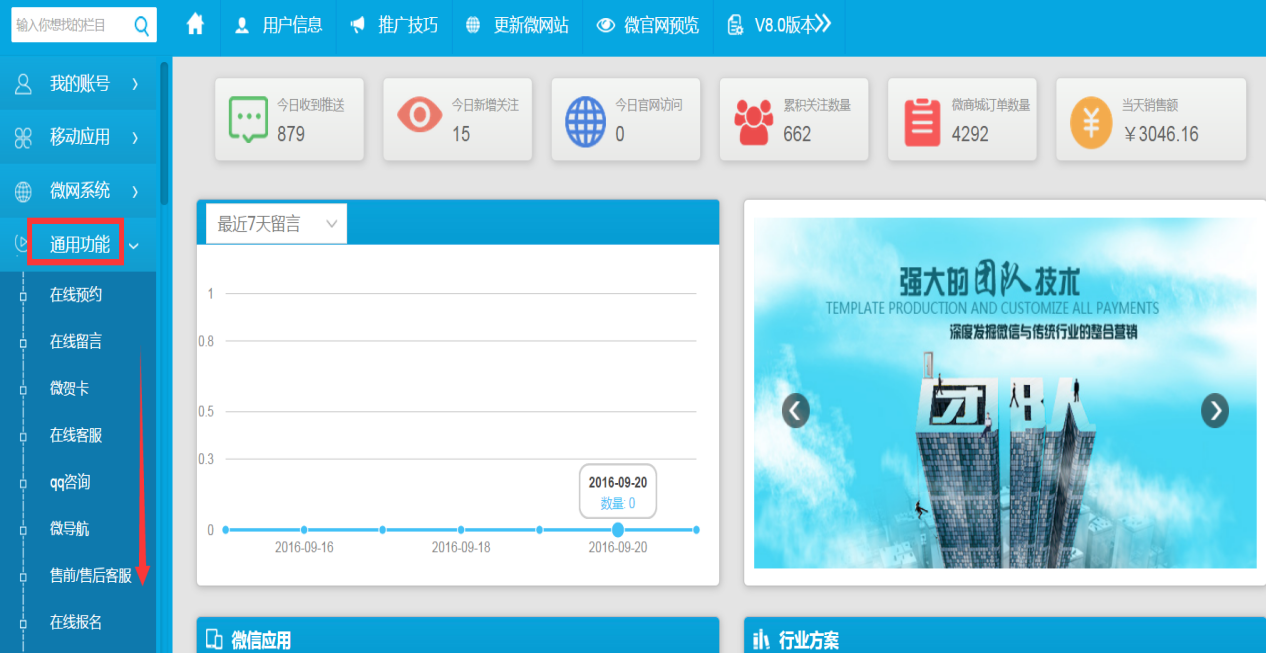Click the red clipboard orders icon
The image size is (1266, 653).
(x=922, y=121)
